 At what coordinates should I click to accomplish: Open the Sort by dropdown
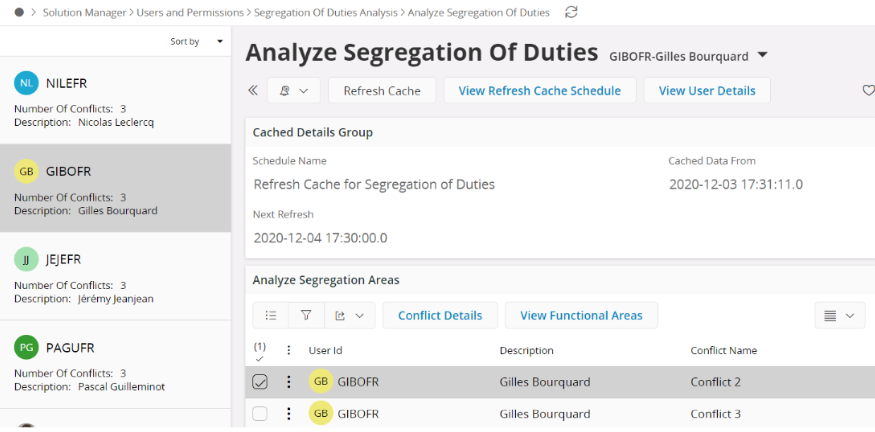[x=197, y=41]
